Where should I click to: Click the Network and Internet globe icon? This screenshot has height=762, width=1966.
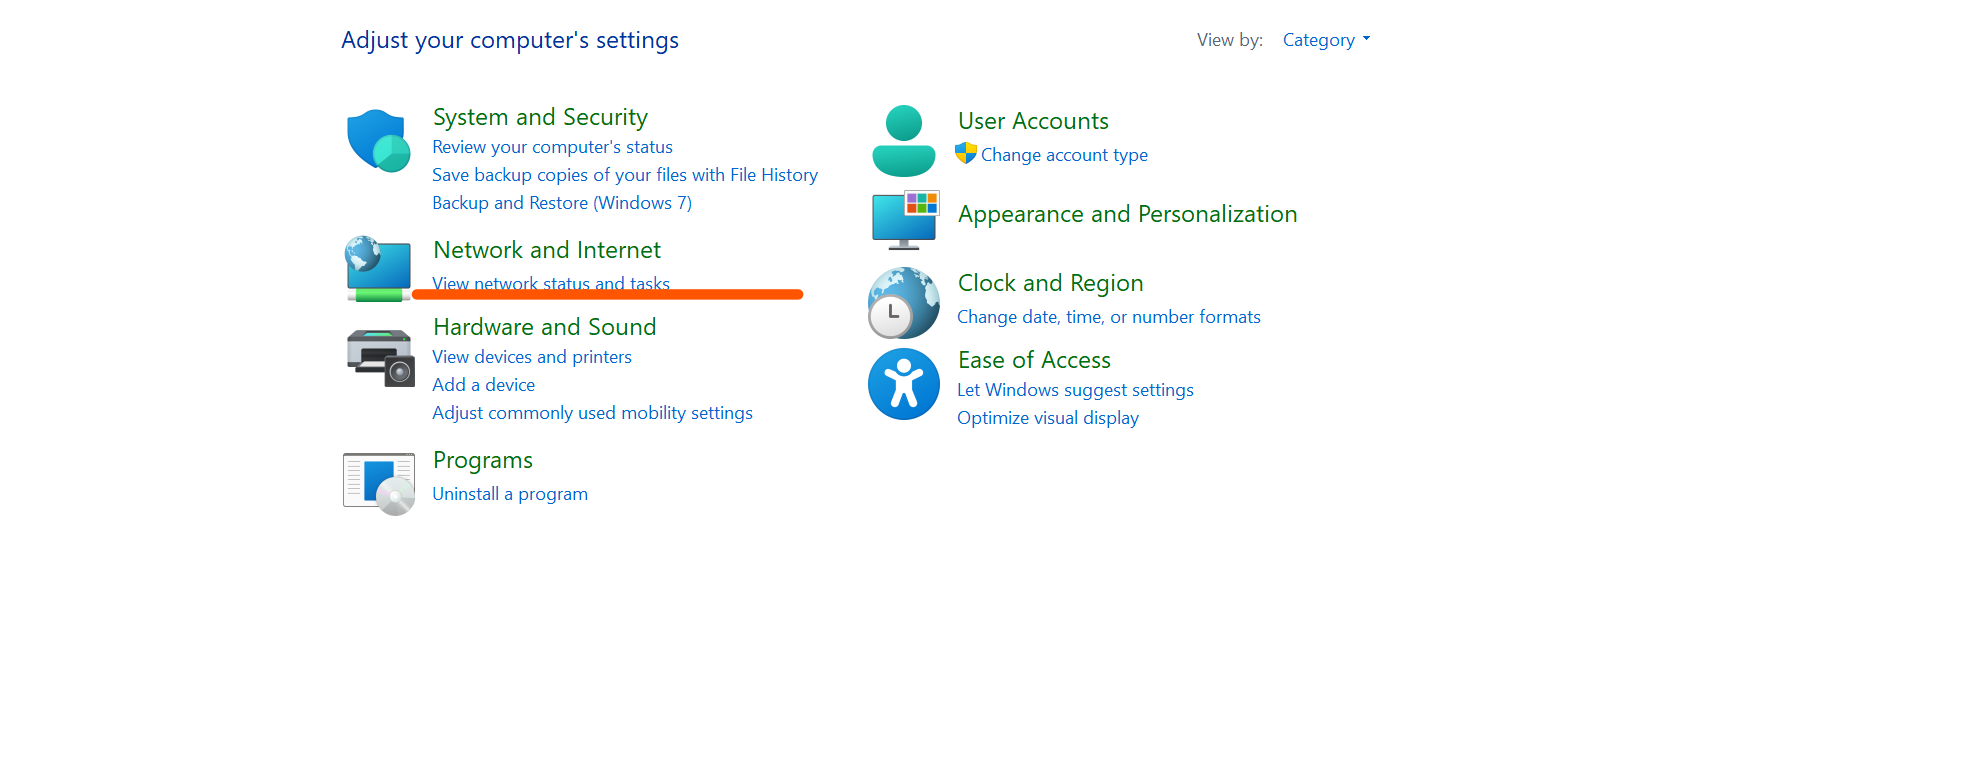tap(379, 268)
